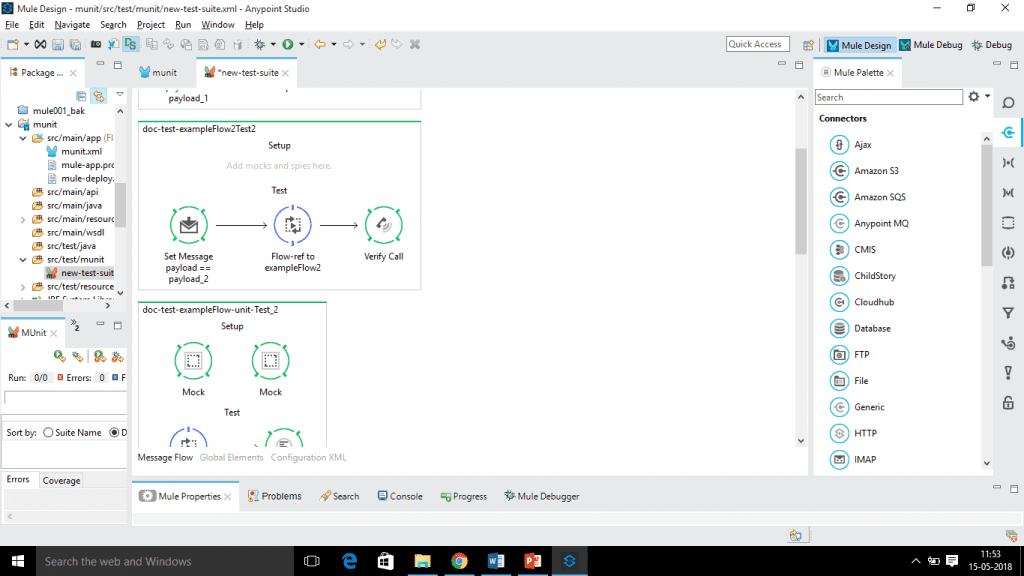Click the palette settings gear icon
This screenshot has width=1024, height=576.
(973, 96)
